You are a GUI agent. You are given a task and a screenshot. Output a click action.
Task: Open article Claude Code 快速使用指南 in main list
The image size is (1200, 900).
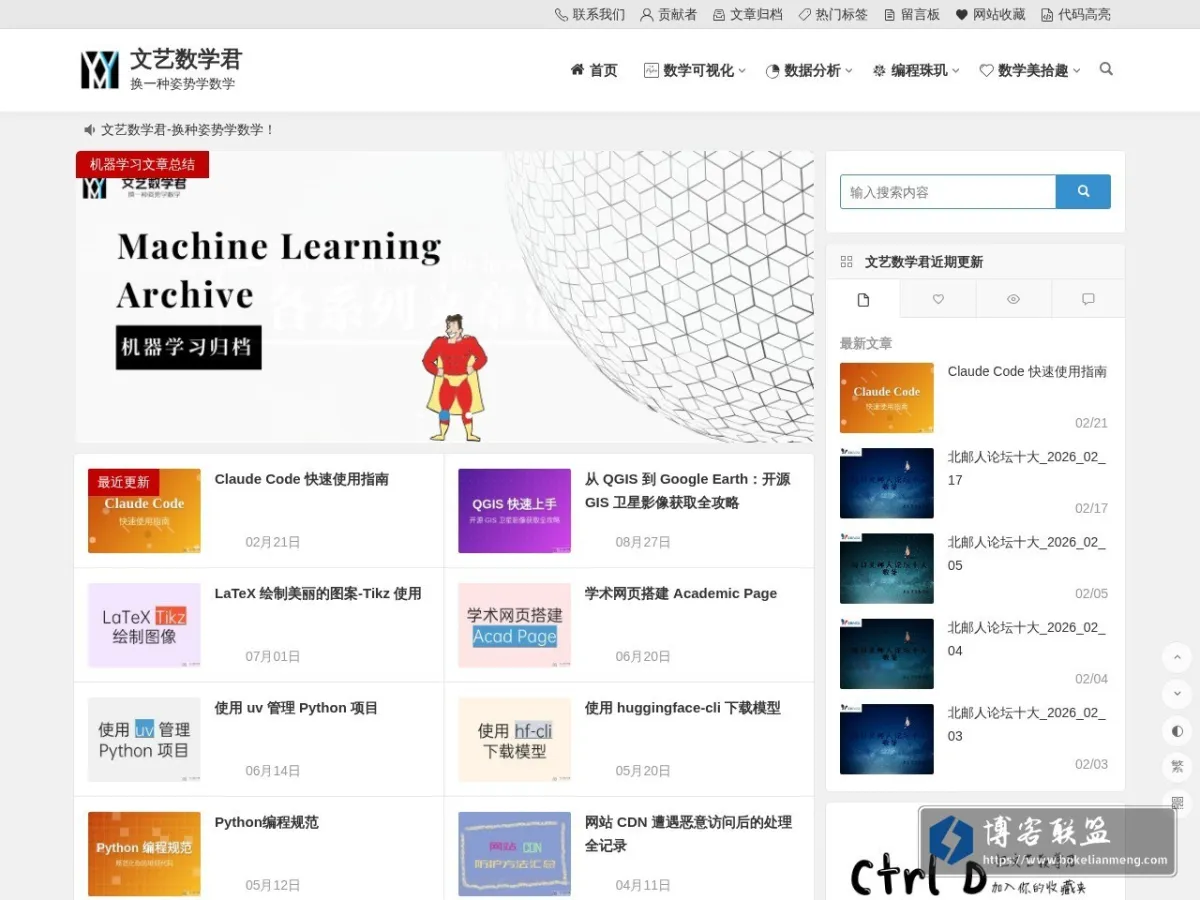(x=301, y=479)
